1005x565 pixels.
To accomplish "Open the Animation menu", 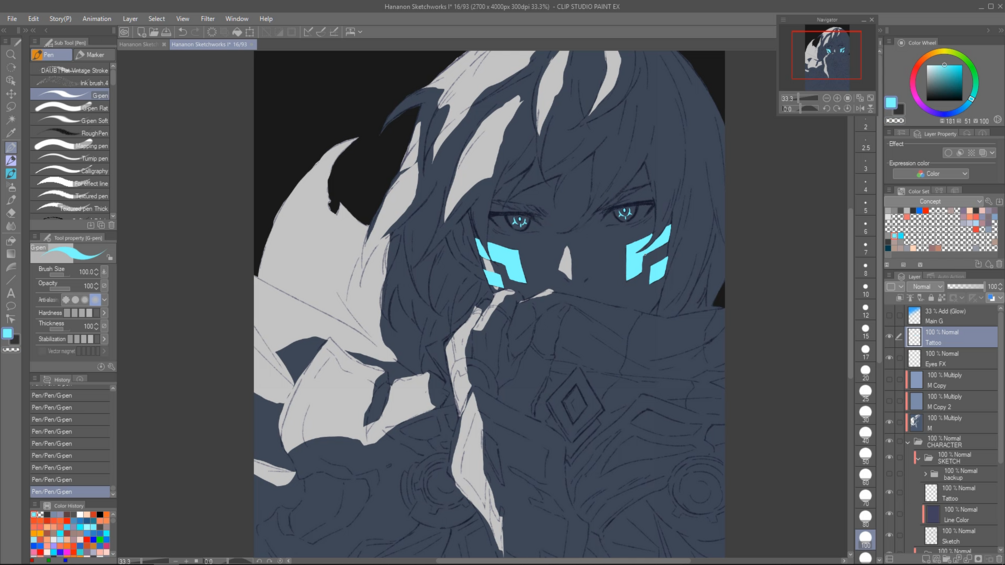I will (97, 19).
